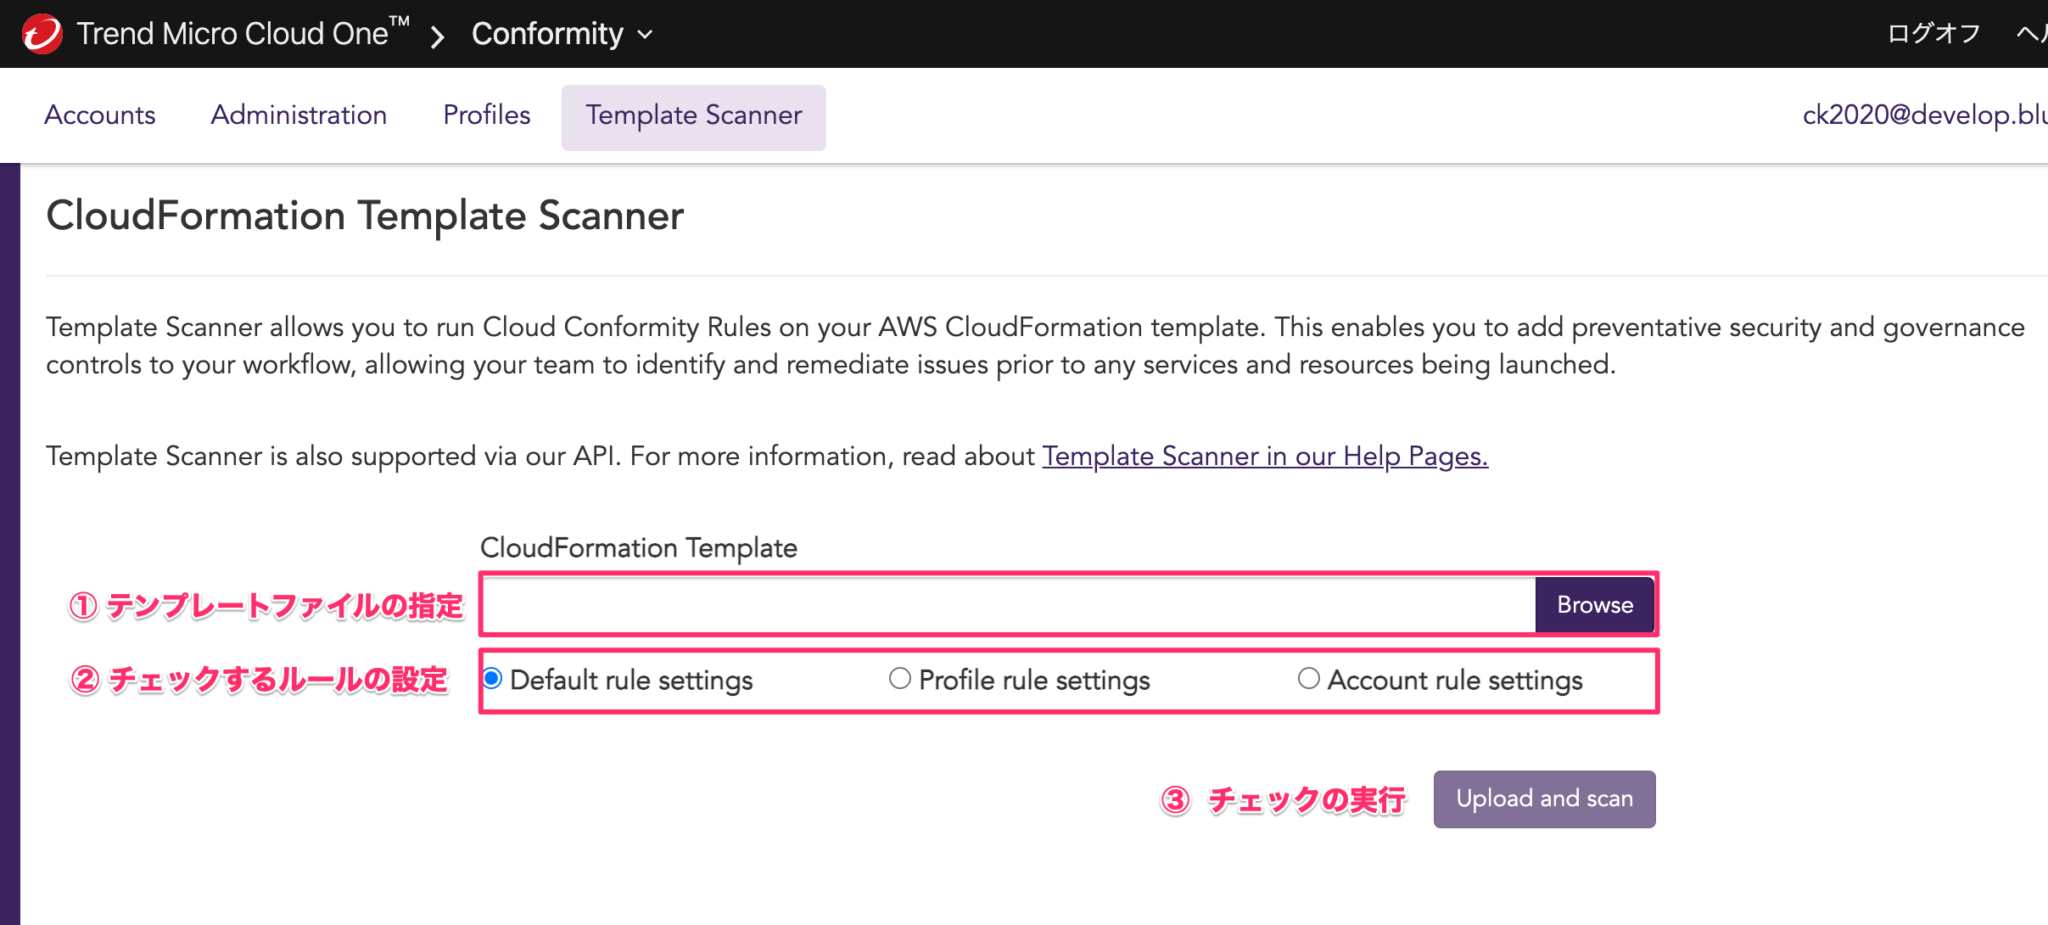Click the breadcrumb arrow after Trend Micro Cloud One
2048x925 pixels.
click(437, 35)
